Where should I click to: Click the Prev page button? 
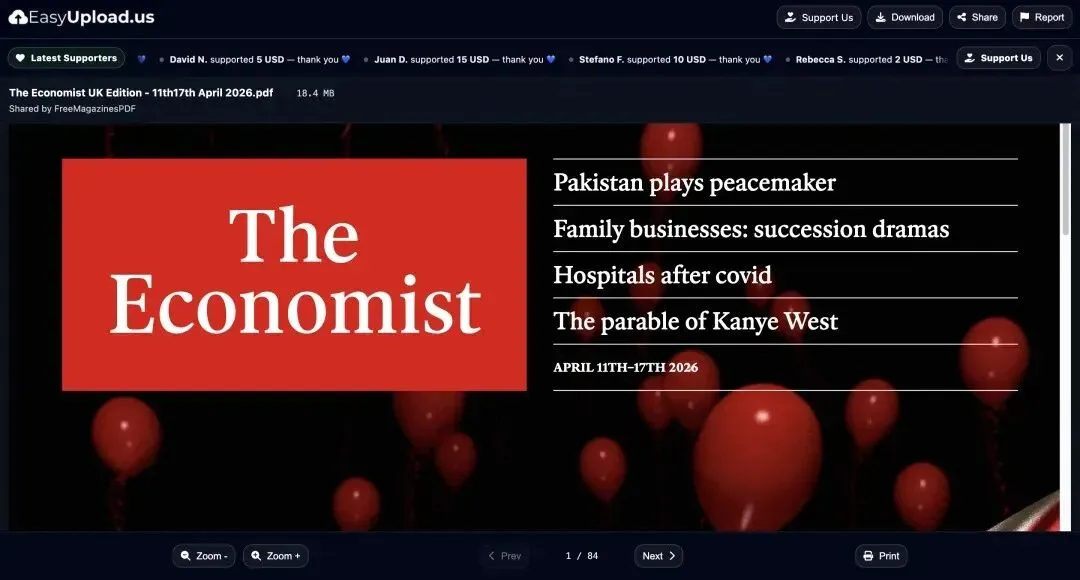pyautogui.click(x=504, y=556)
